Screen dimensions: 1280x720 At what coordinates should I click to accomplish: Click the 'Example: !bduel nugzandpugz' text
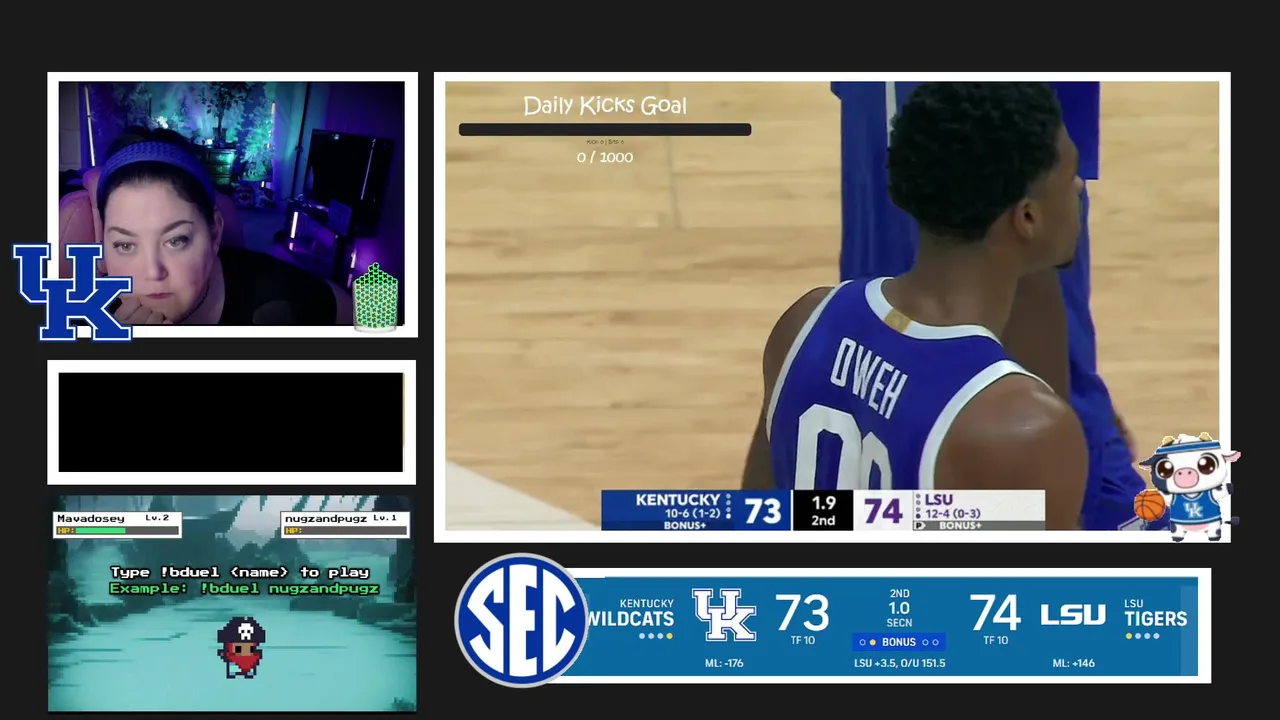coord(244,588)
